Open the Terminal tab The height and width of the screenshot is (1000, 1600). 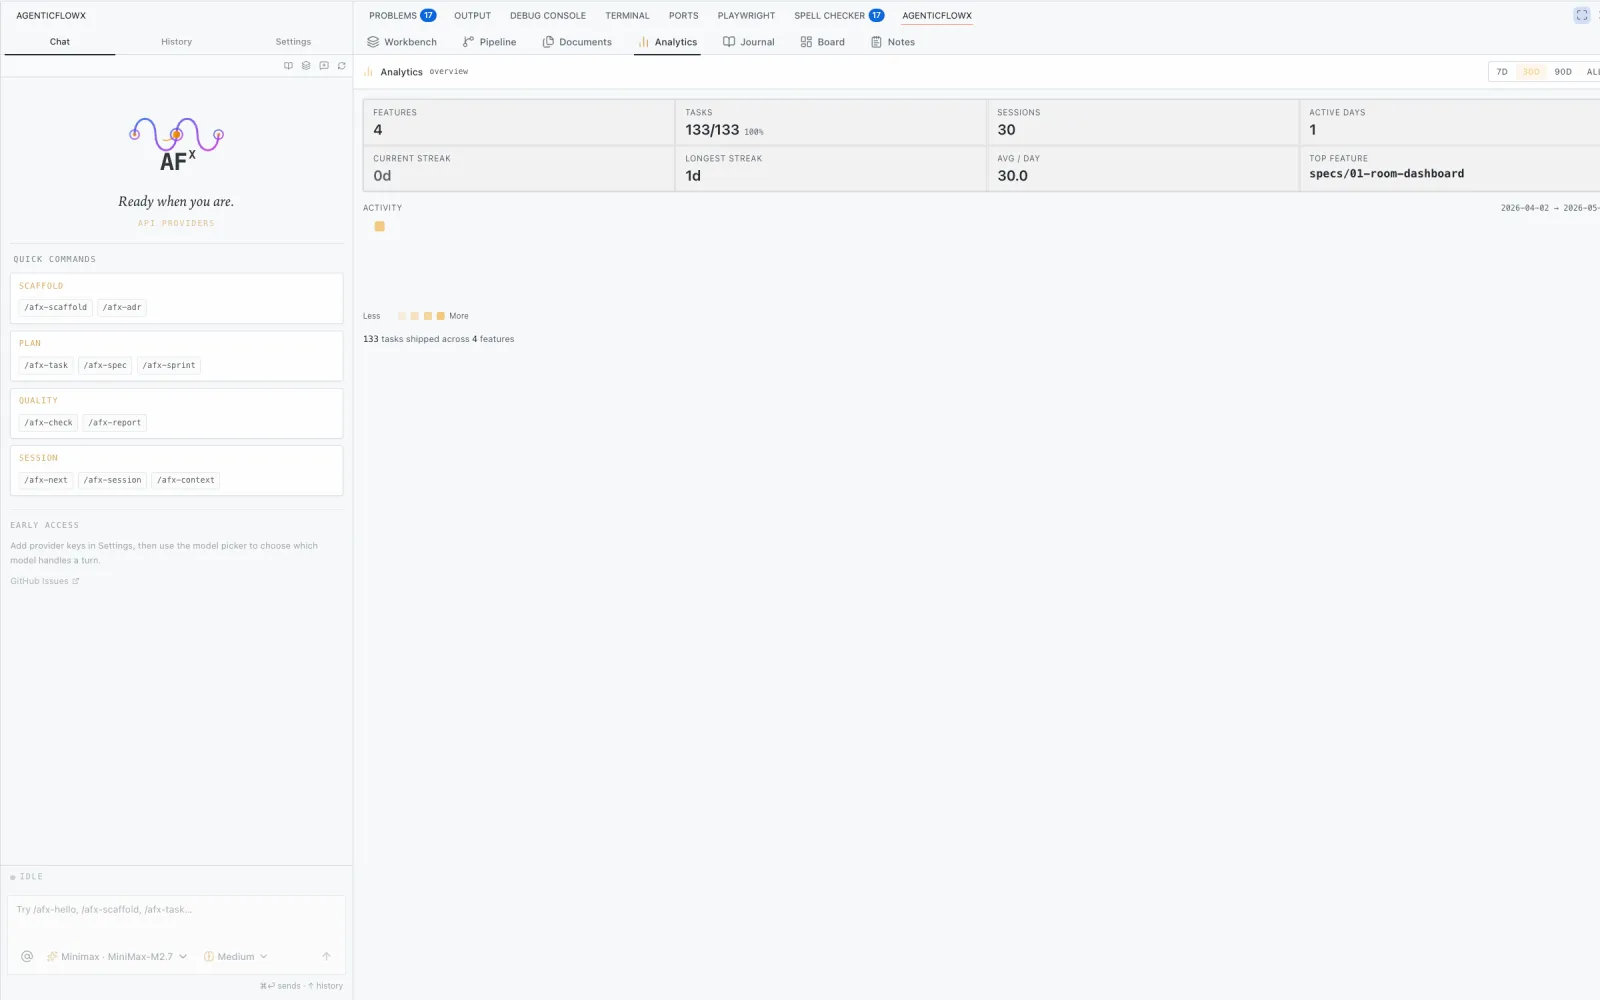627,15
